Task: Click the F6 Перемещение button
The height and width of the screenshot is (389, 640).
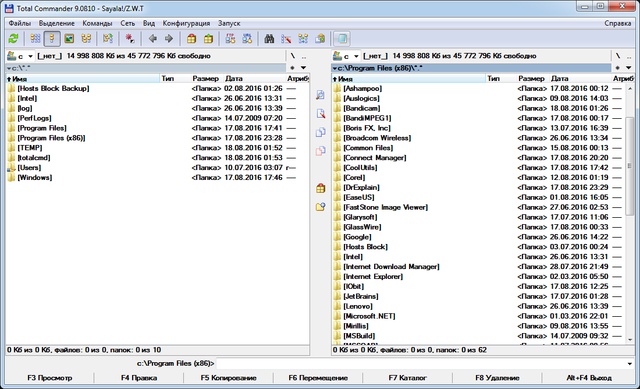Action: (x=318, y=378)
